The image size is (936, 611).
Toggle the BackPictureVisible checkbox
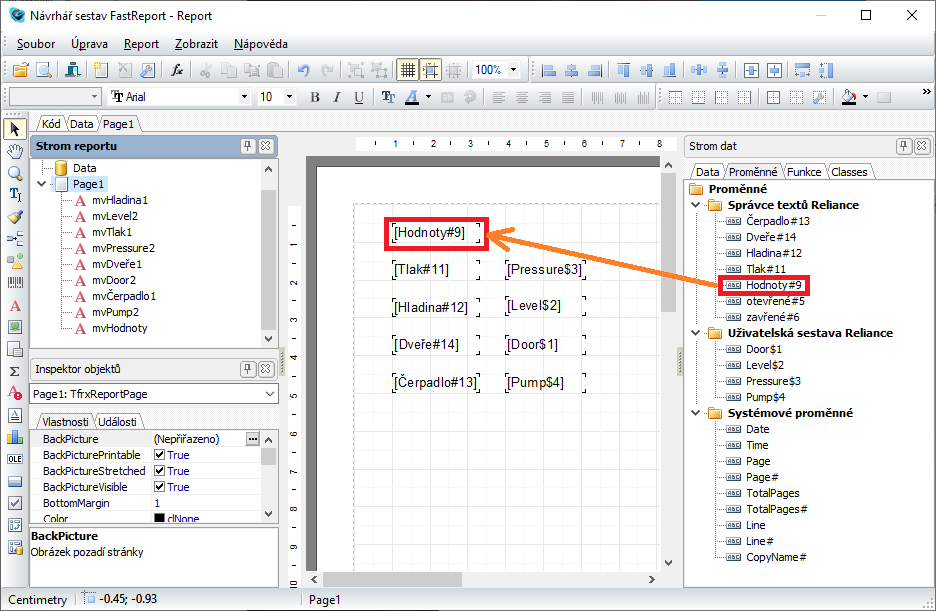point(159,487)
